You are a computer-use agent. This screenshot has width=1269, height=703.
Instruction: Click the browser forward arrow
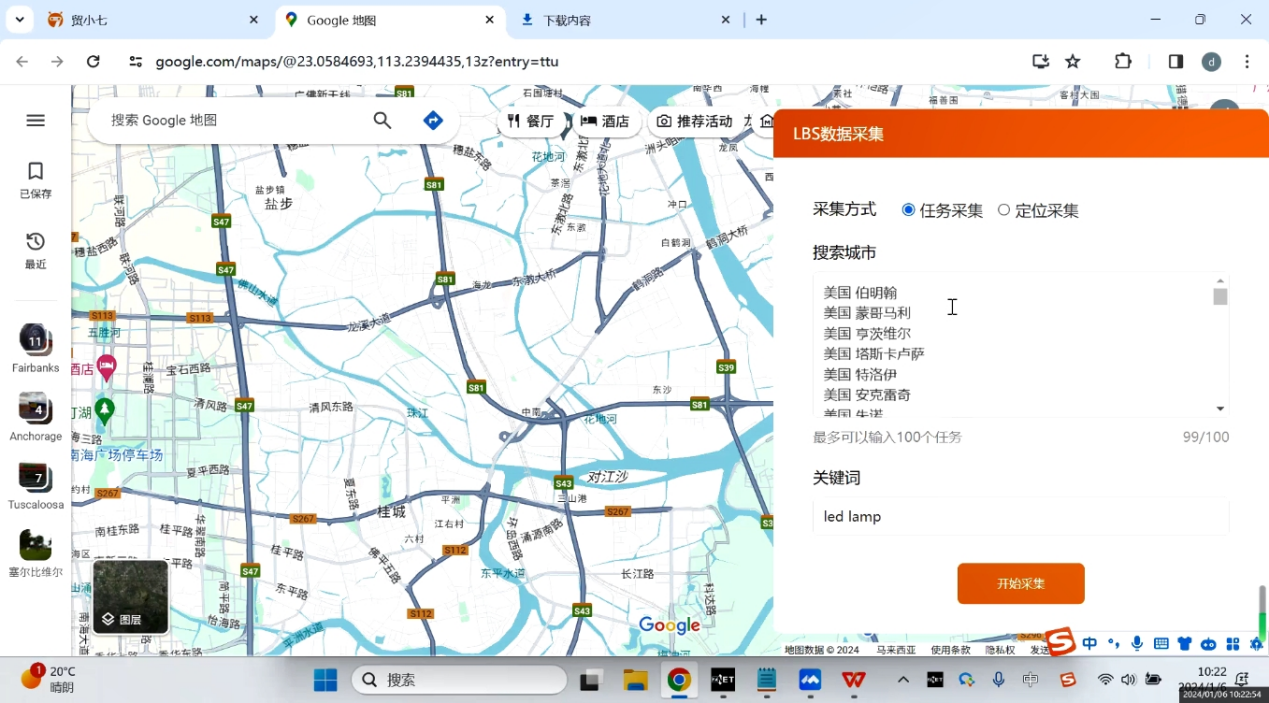(x=57, y=61)
